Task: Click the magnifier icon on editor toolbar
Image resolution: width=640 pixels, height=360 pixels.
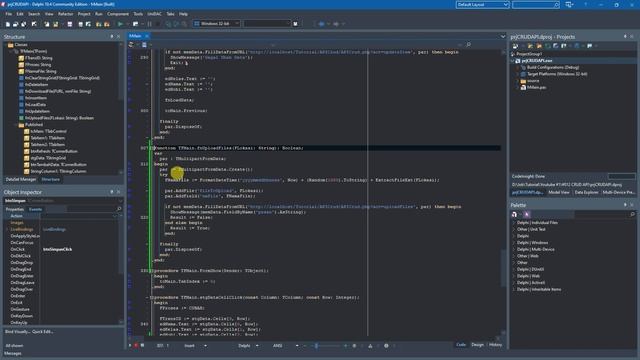Action: pos(468,44)
